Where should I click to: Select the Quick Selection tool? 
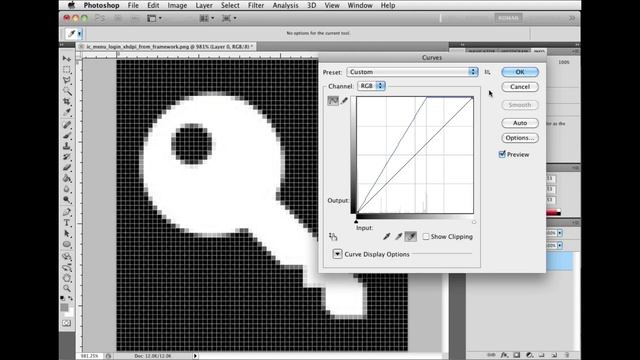point(67,91)
